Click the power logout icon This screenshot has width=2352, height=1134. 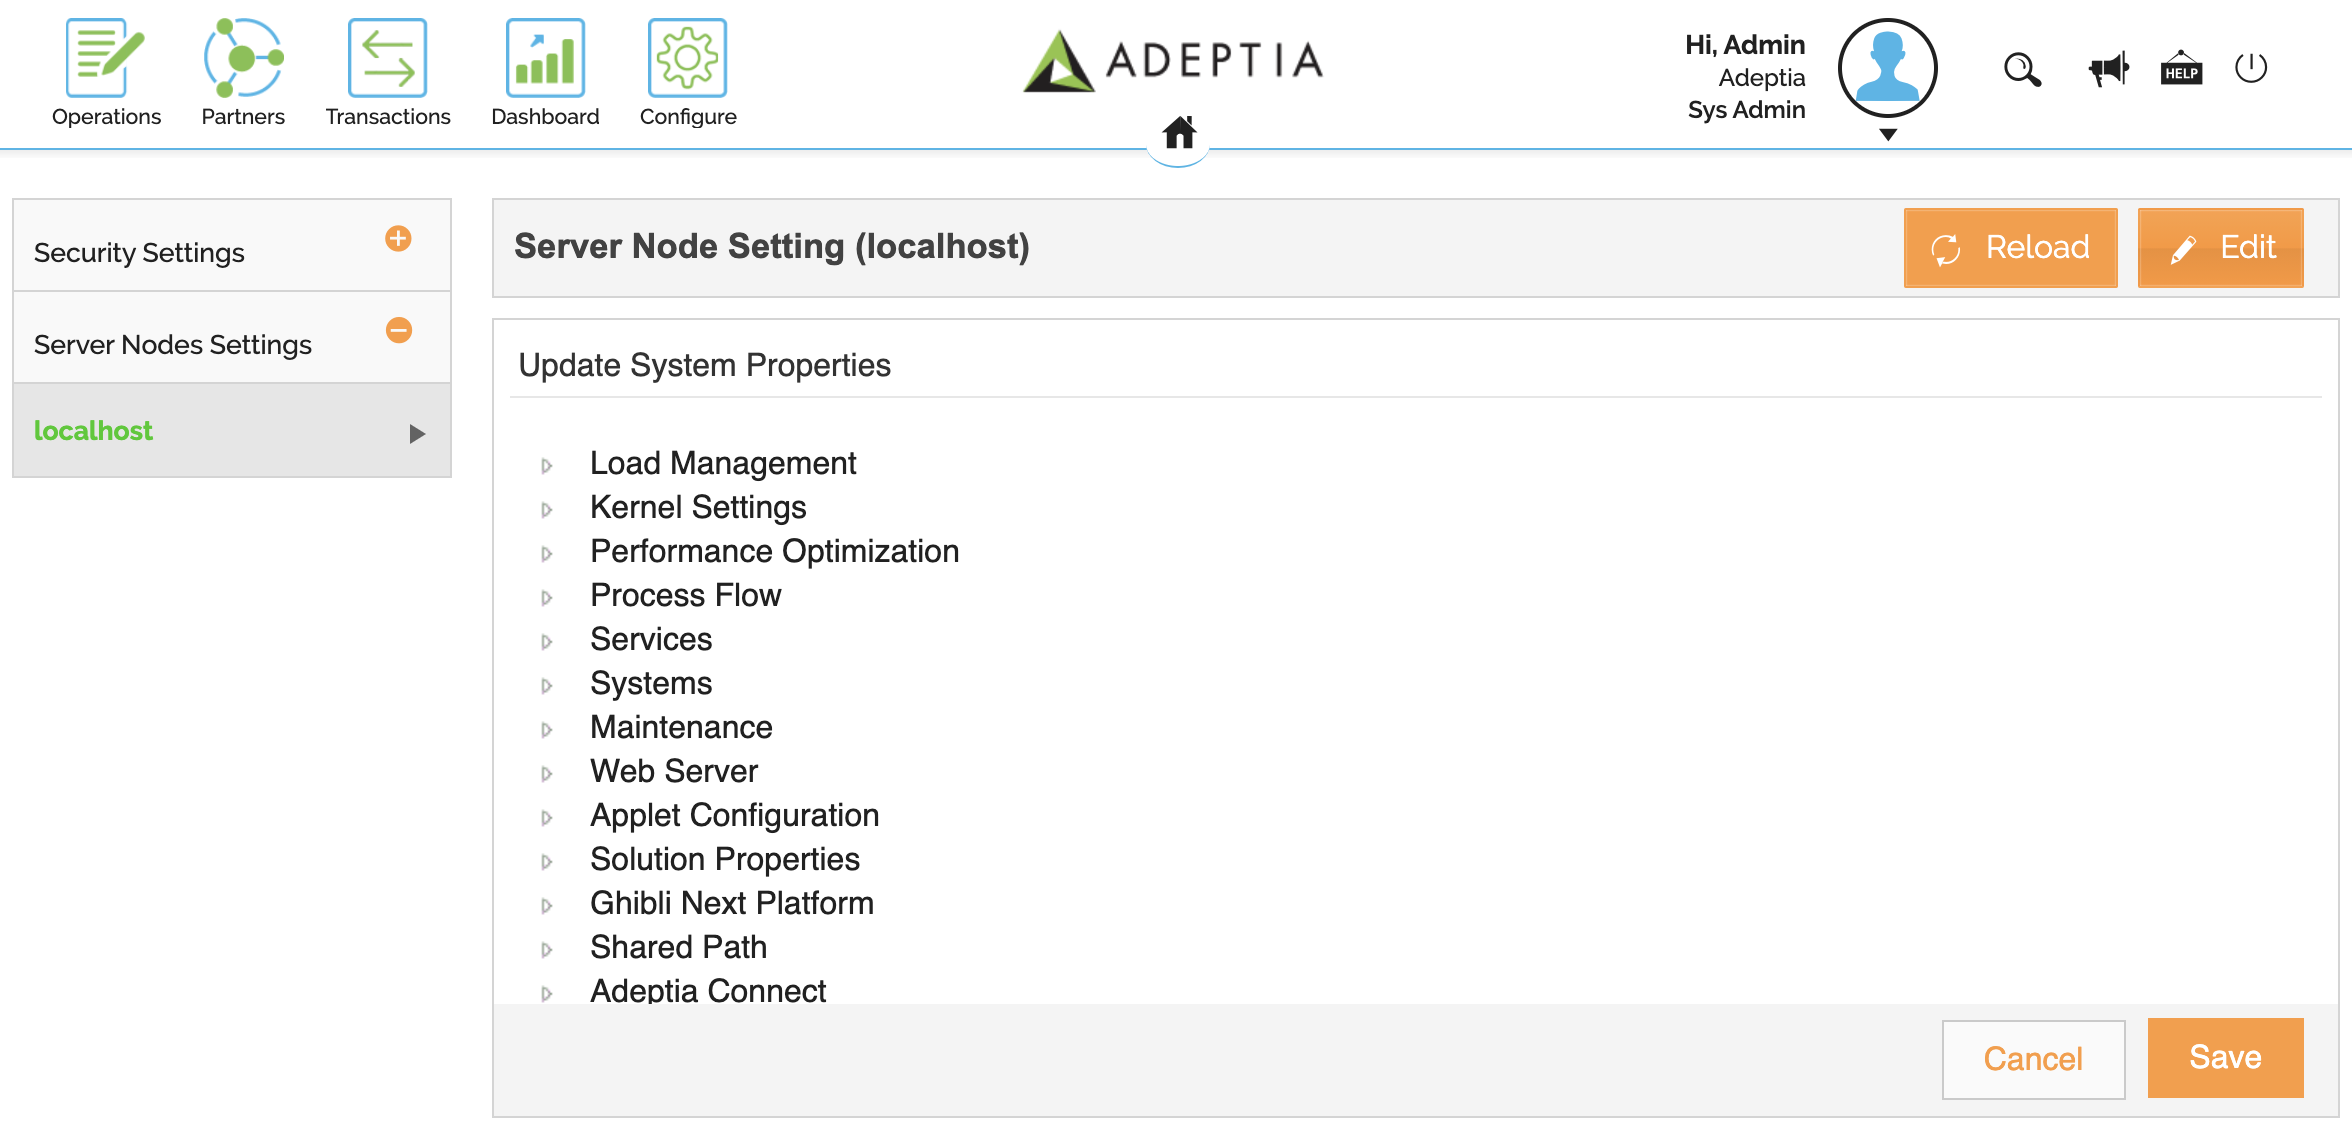click(2251, 69)
